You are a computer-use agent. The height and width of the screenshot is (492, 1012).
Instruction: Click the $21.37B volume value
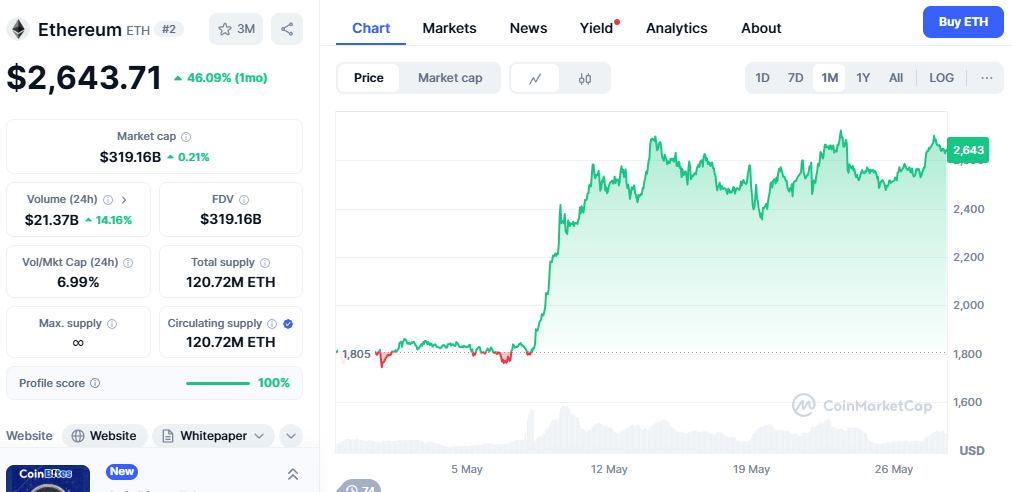[52, 220]
